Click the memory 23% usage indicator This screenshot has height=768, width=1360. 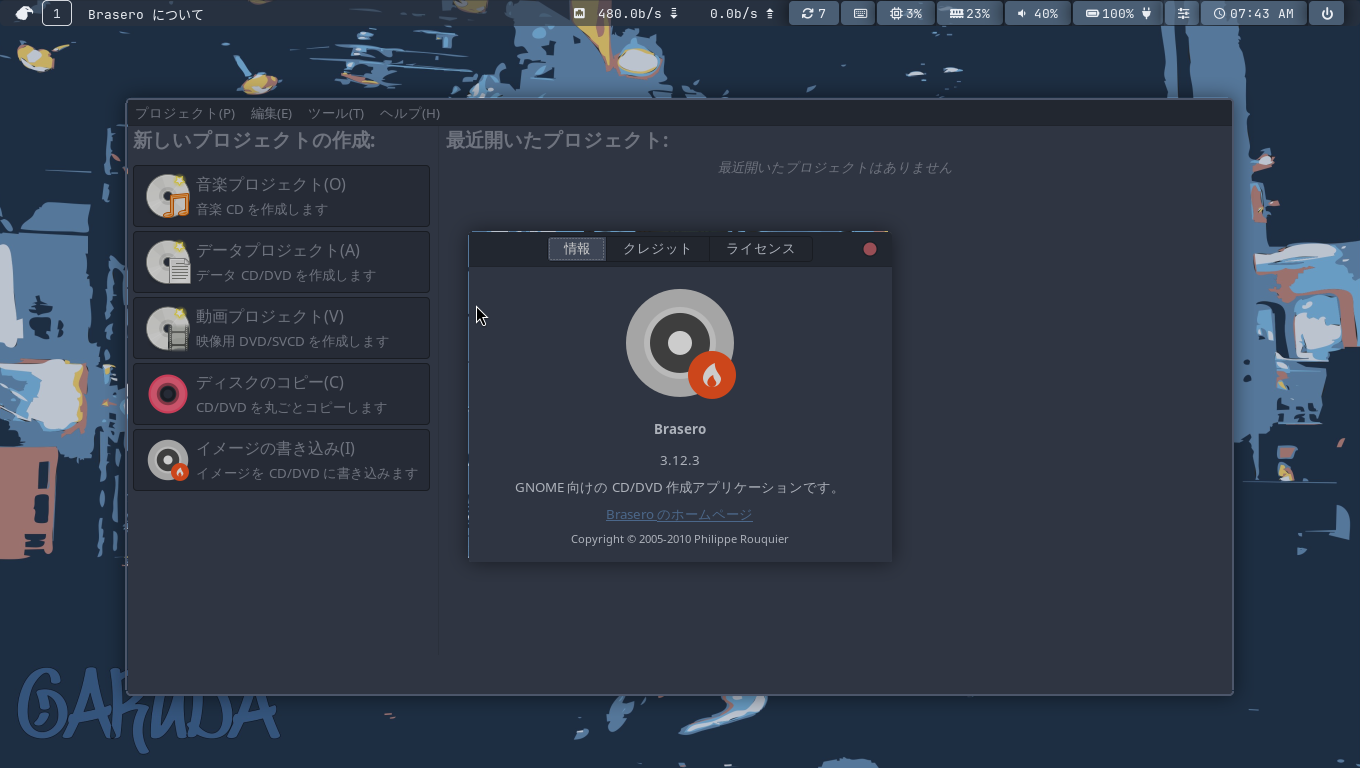point(970,13)
